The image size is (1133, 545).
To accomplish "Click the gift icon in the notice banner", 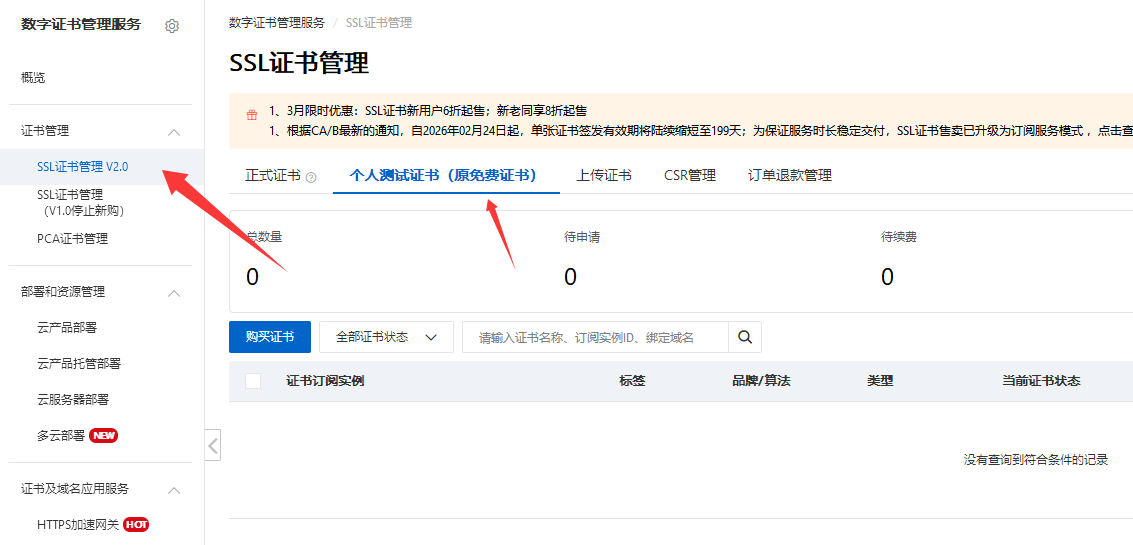I will (252, 112).
